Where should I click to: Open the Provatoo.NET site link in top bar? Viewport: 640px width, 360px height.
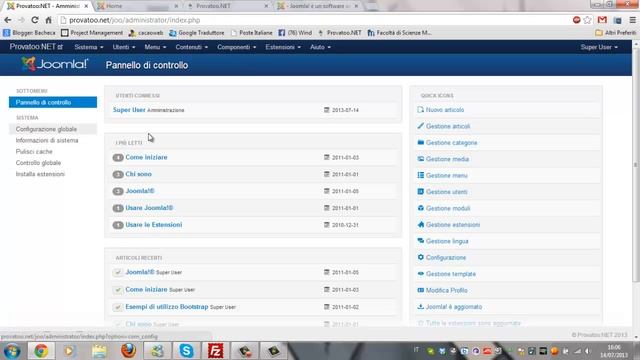(x=36, y=47)
